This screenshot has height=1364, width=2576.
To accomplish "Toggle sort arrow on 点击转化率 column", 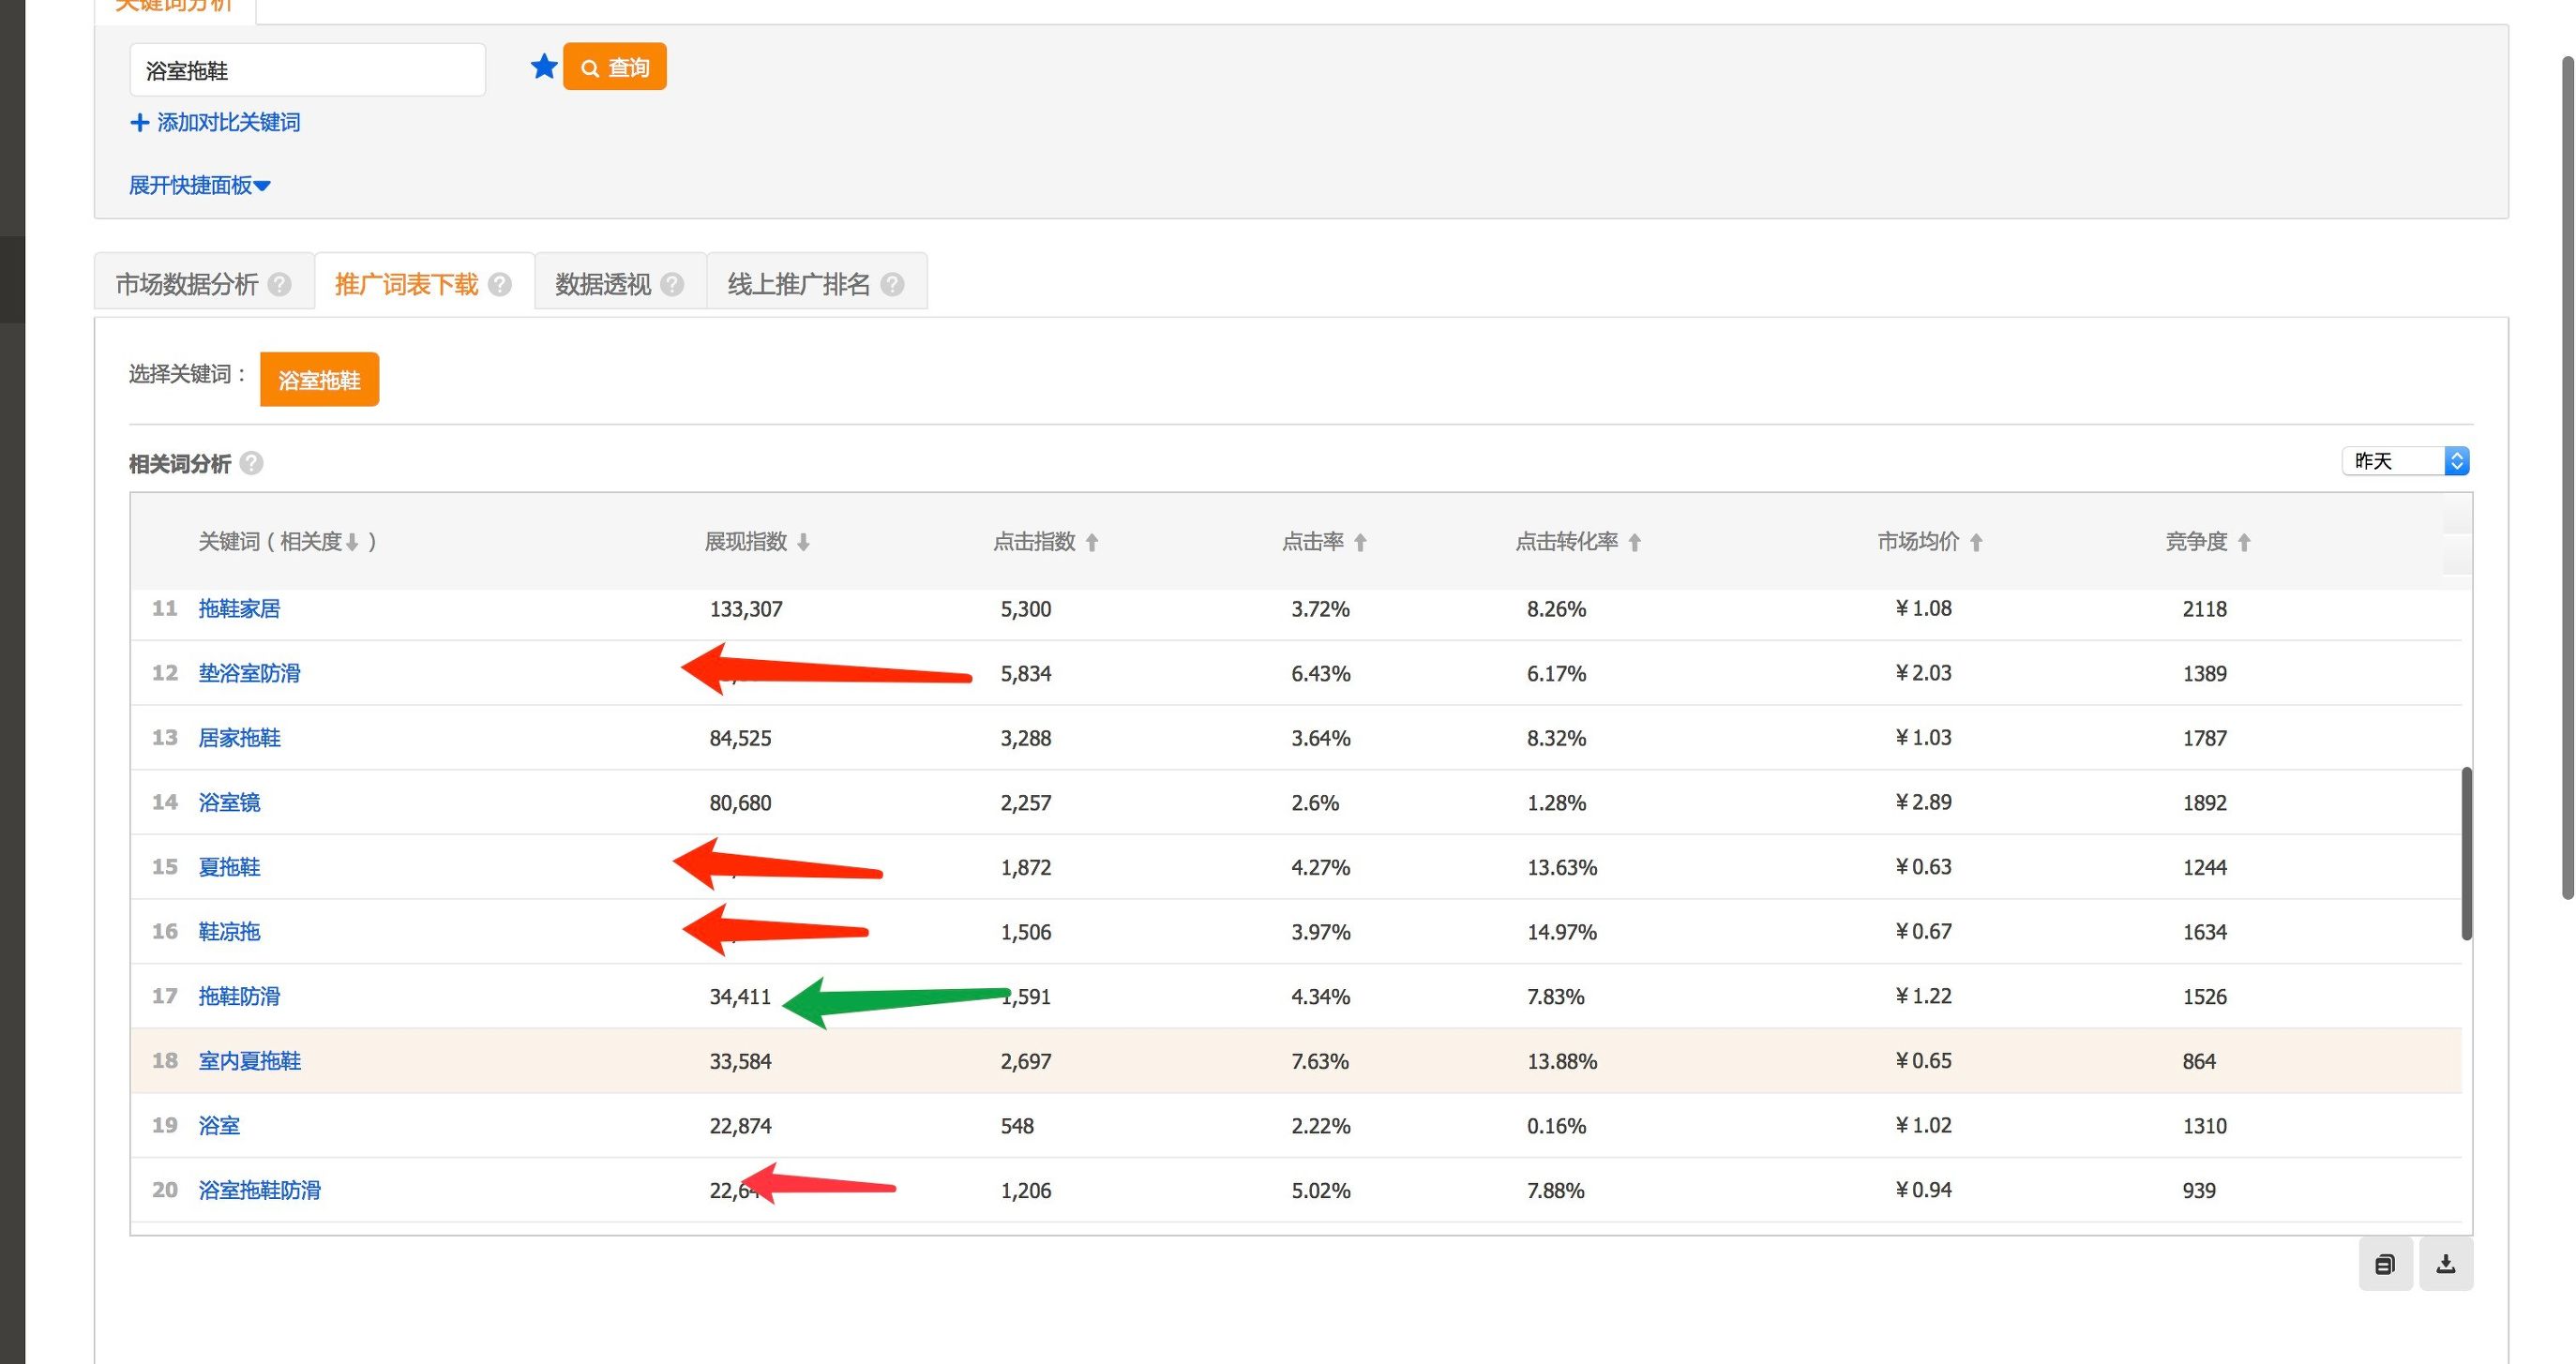I will [x=1635, y=541].
